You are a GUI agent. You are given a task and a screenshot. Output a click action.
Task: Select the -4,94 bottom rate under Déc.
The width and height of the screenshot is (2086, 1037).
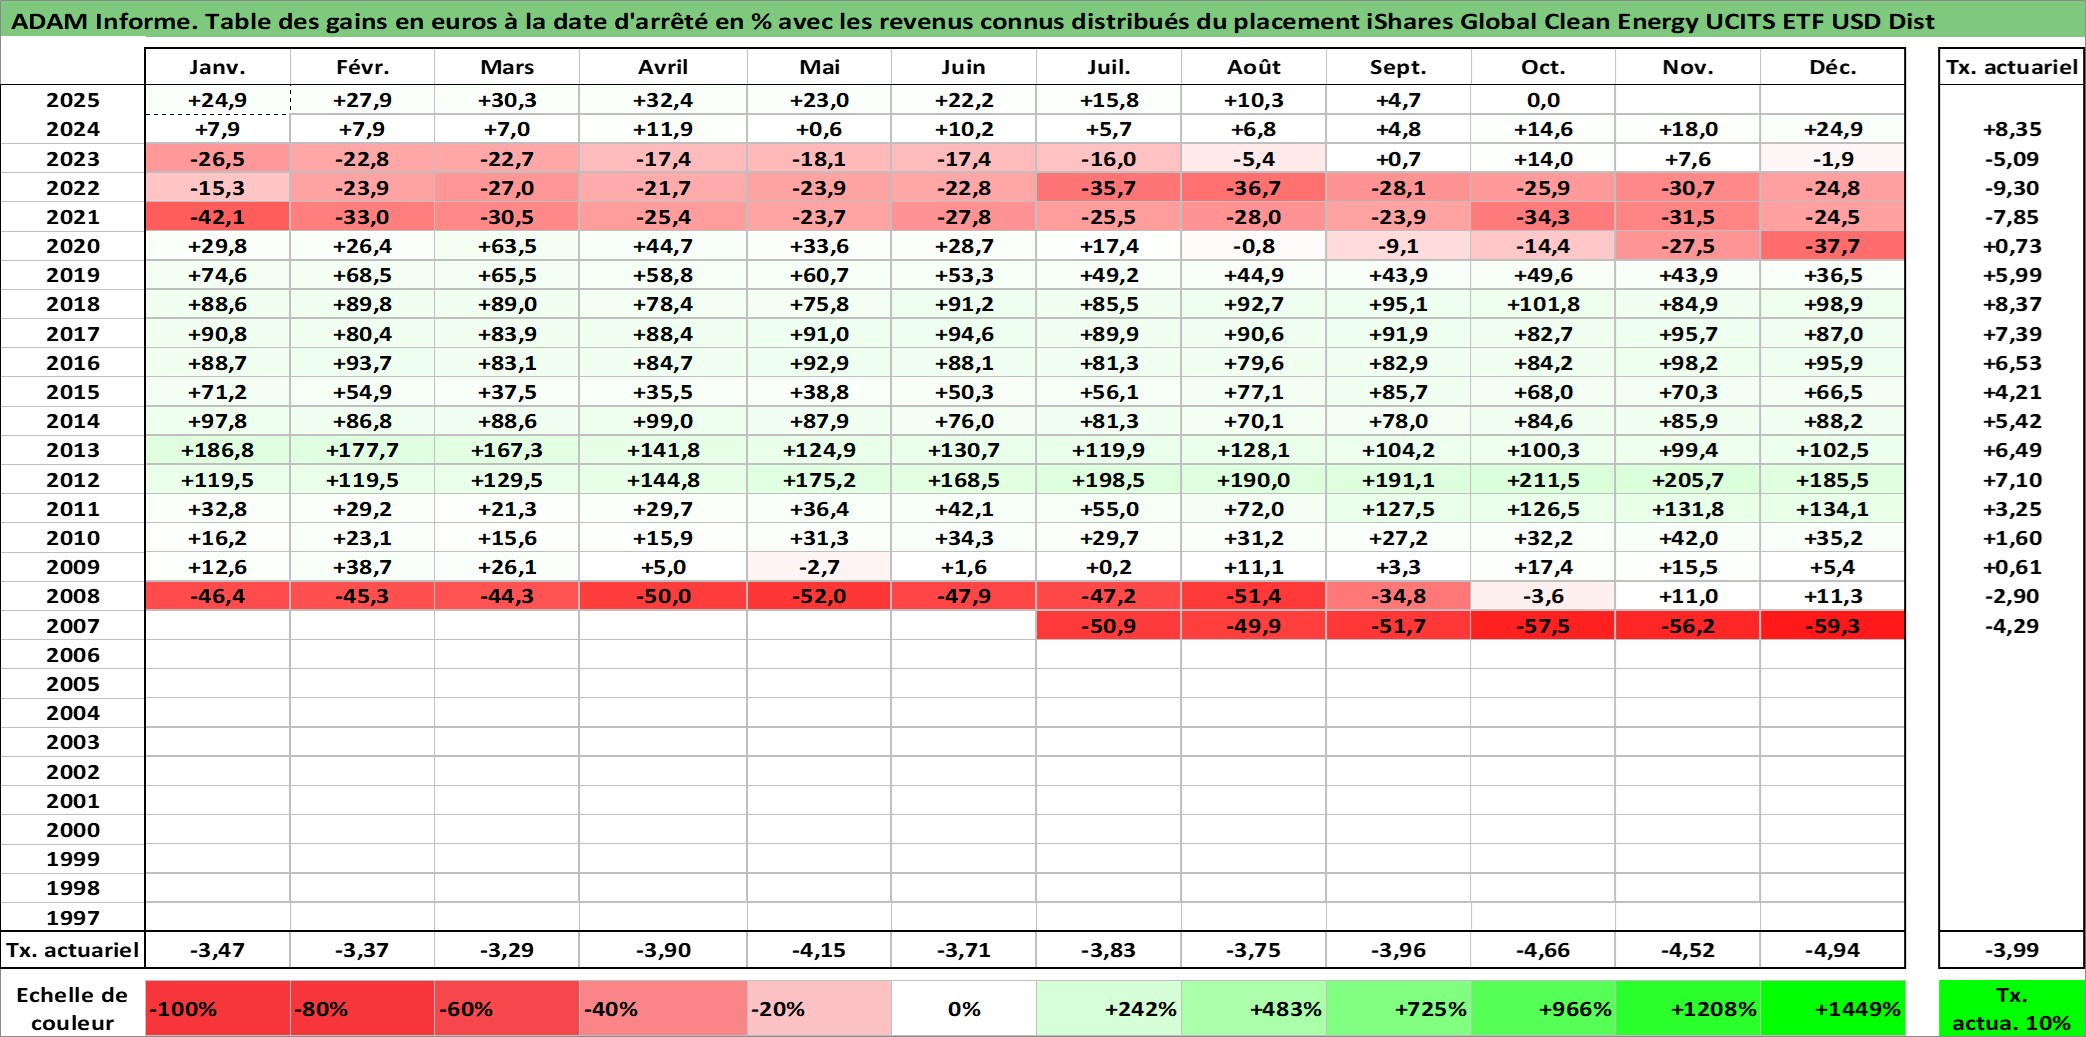tap(1832, 950)
